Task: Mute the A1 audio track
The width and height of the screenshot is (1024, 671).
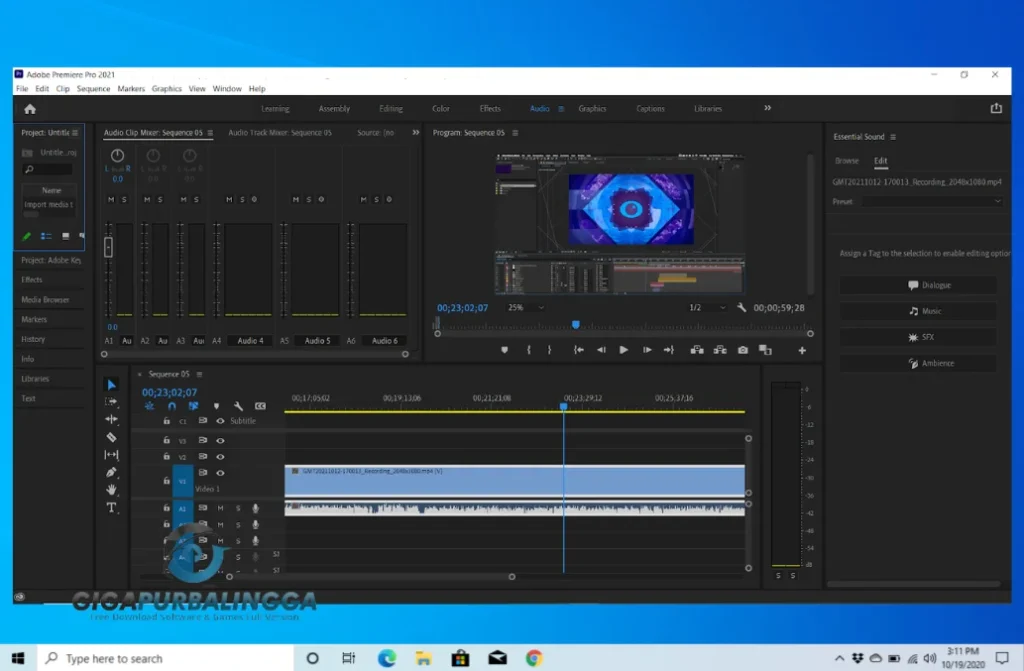Action: tap(221, 508)
